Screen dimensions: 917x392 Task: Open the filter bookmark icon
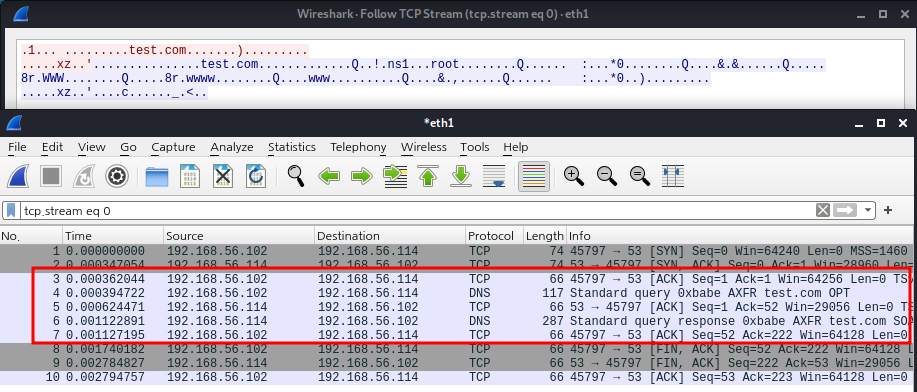point(11,211)
